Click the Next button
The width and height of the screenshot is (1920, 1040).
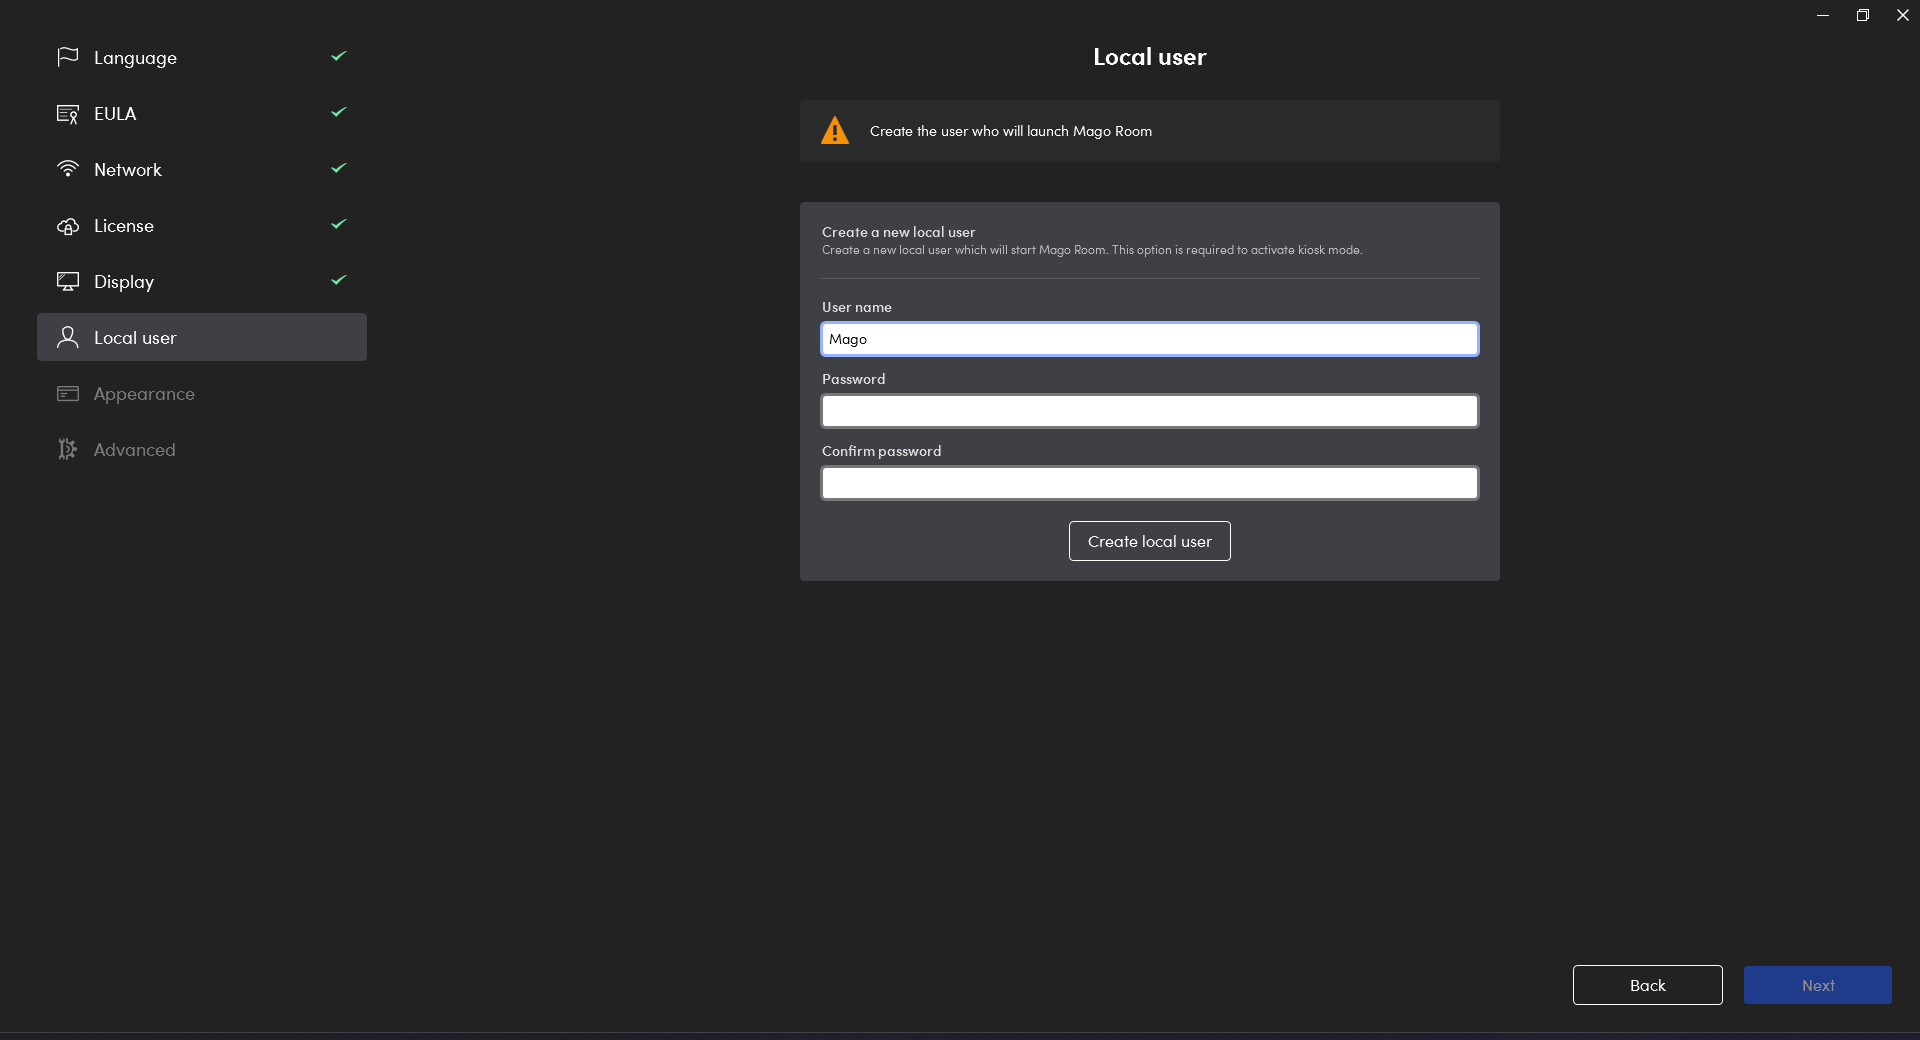pyautogui.click(x=1817, y=985)
